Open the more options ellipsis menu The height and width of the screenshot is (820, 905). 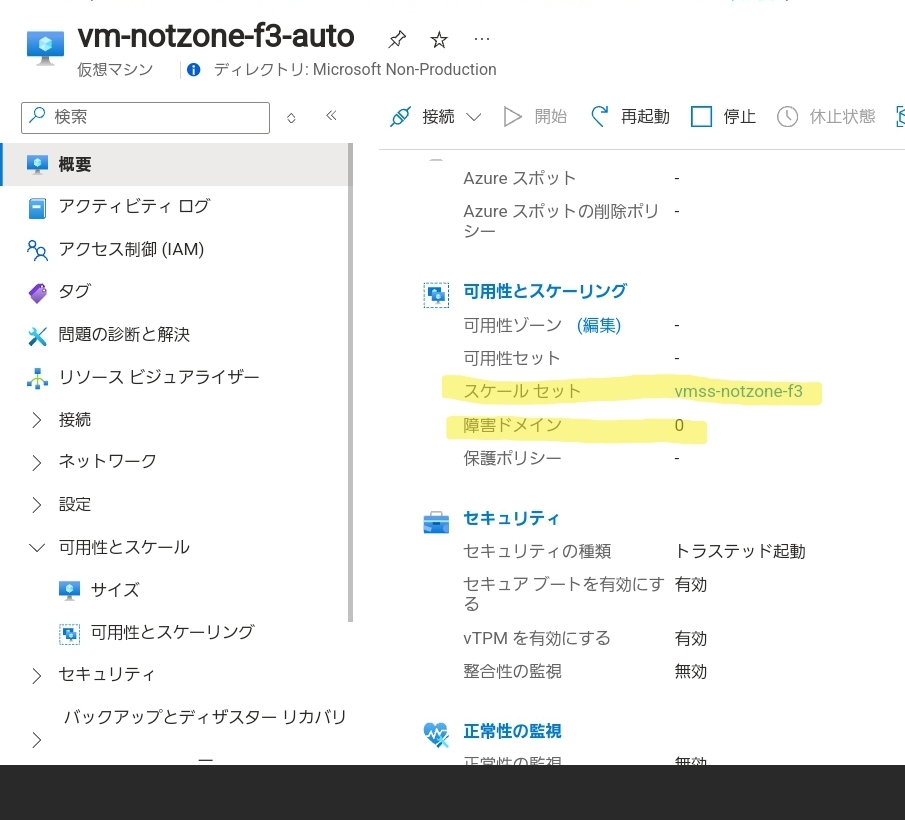pos(481,39)
